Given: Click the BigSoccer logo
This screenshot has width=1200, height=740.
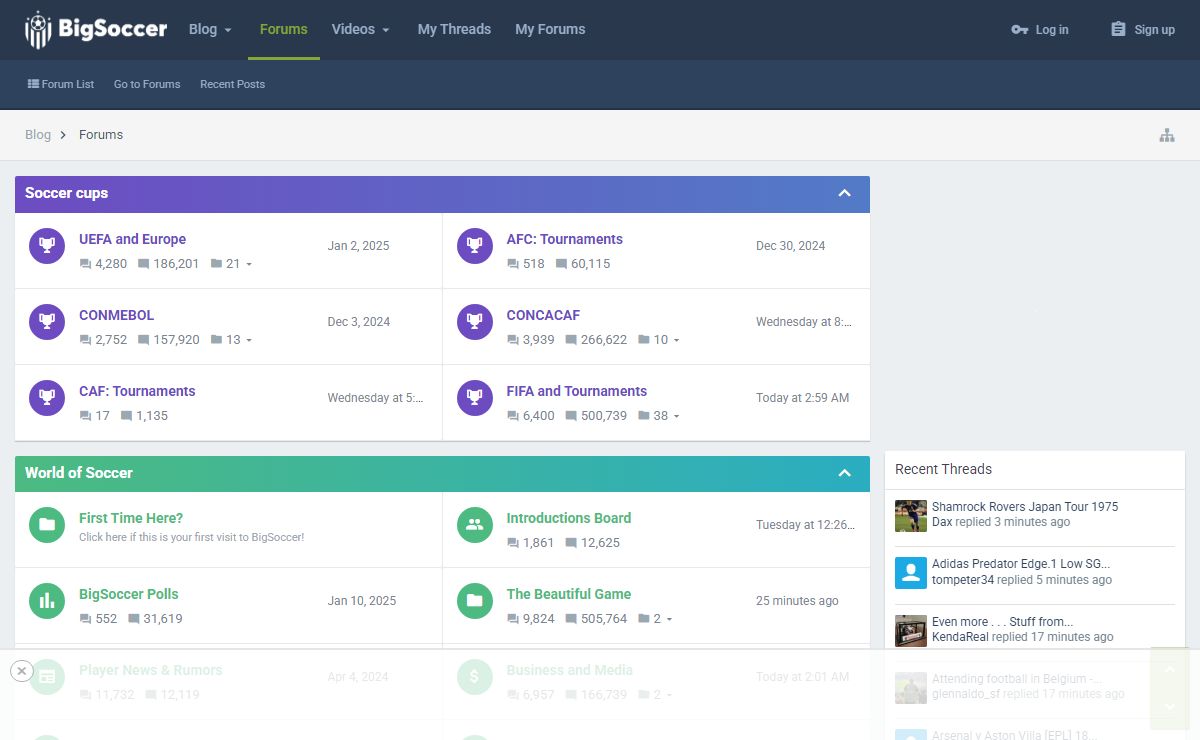Looking at the screenshot, I should (x=96, y=30).
